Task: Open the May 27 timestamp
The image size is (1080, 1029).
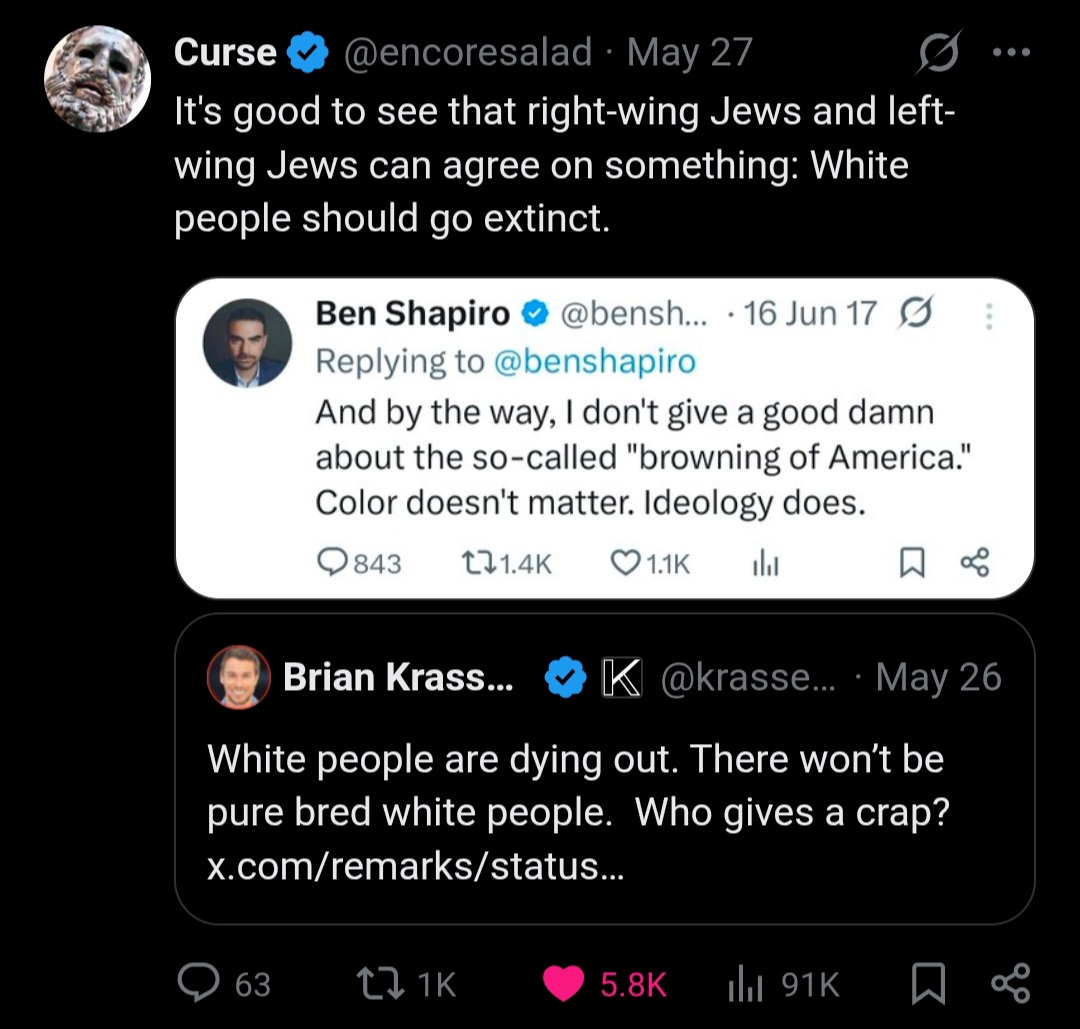Action: click(x=689, y=52)
